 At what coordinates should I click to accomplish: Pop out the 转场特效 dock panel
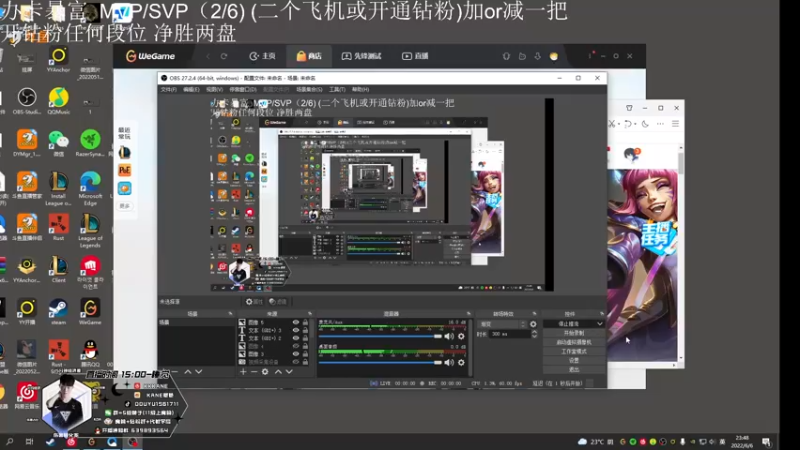(534, 314)
